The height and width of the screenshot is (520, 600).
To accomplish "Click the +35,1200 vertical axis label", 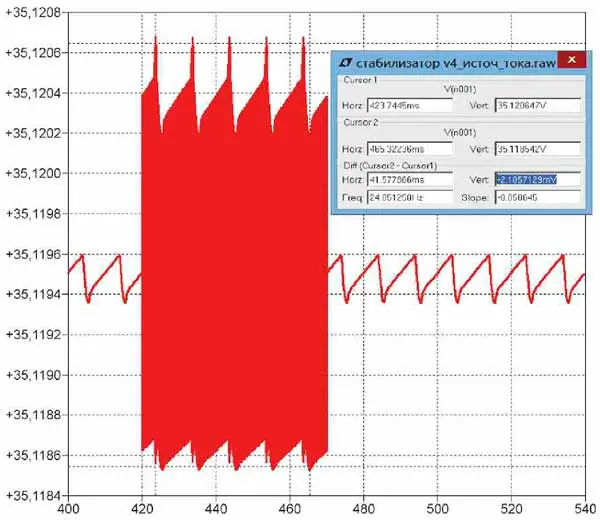I will pyautogui.click(x=33, y=173).
